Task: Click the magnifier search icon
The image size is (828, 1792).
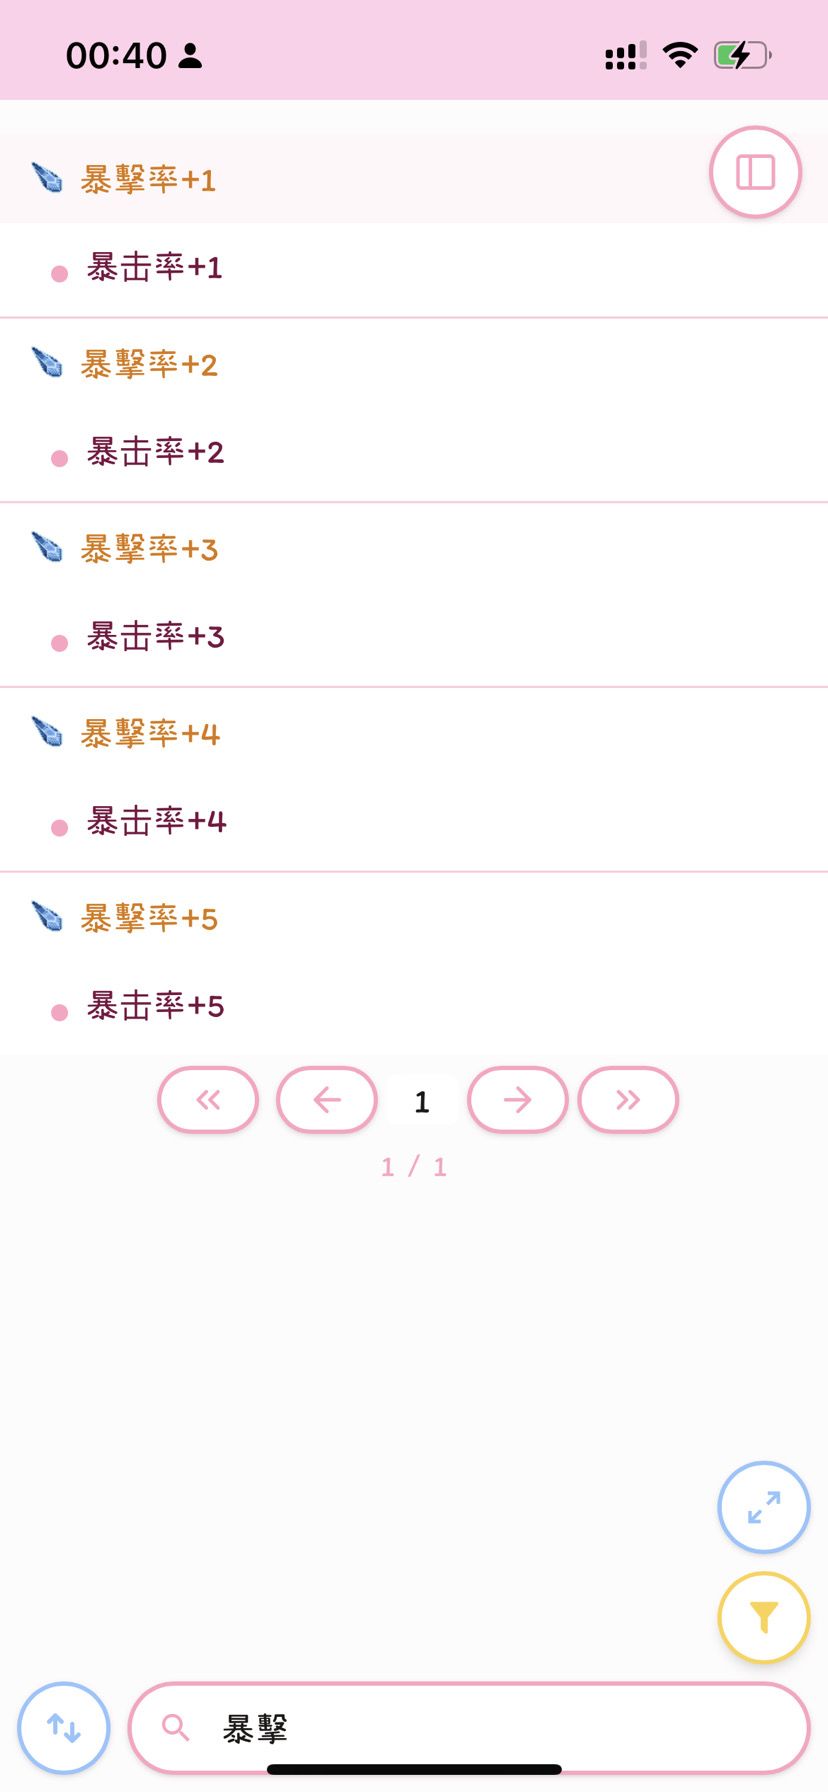Action: coord(176,1727)
